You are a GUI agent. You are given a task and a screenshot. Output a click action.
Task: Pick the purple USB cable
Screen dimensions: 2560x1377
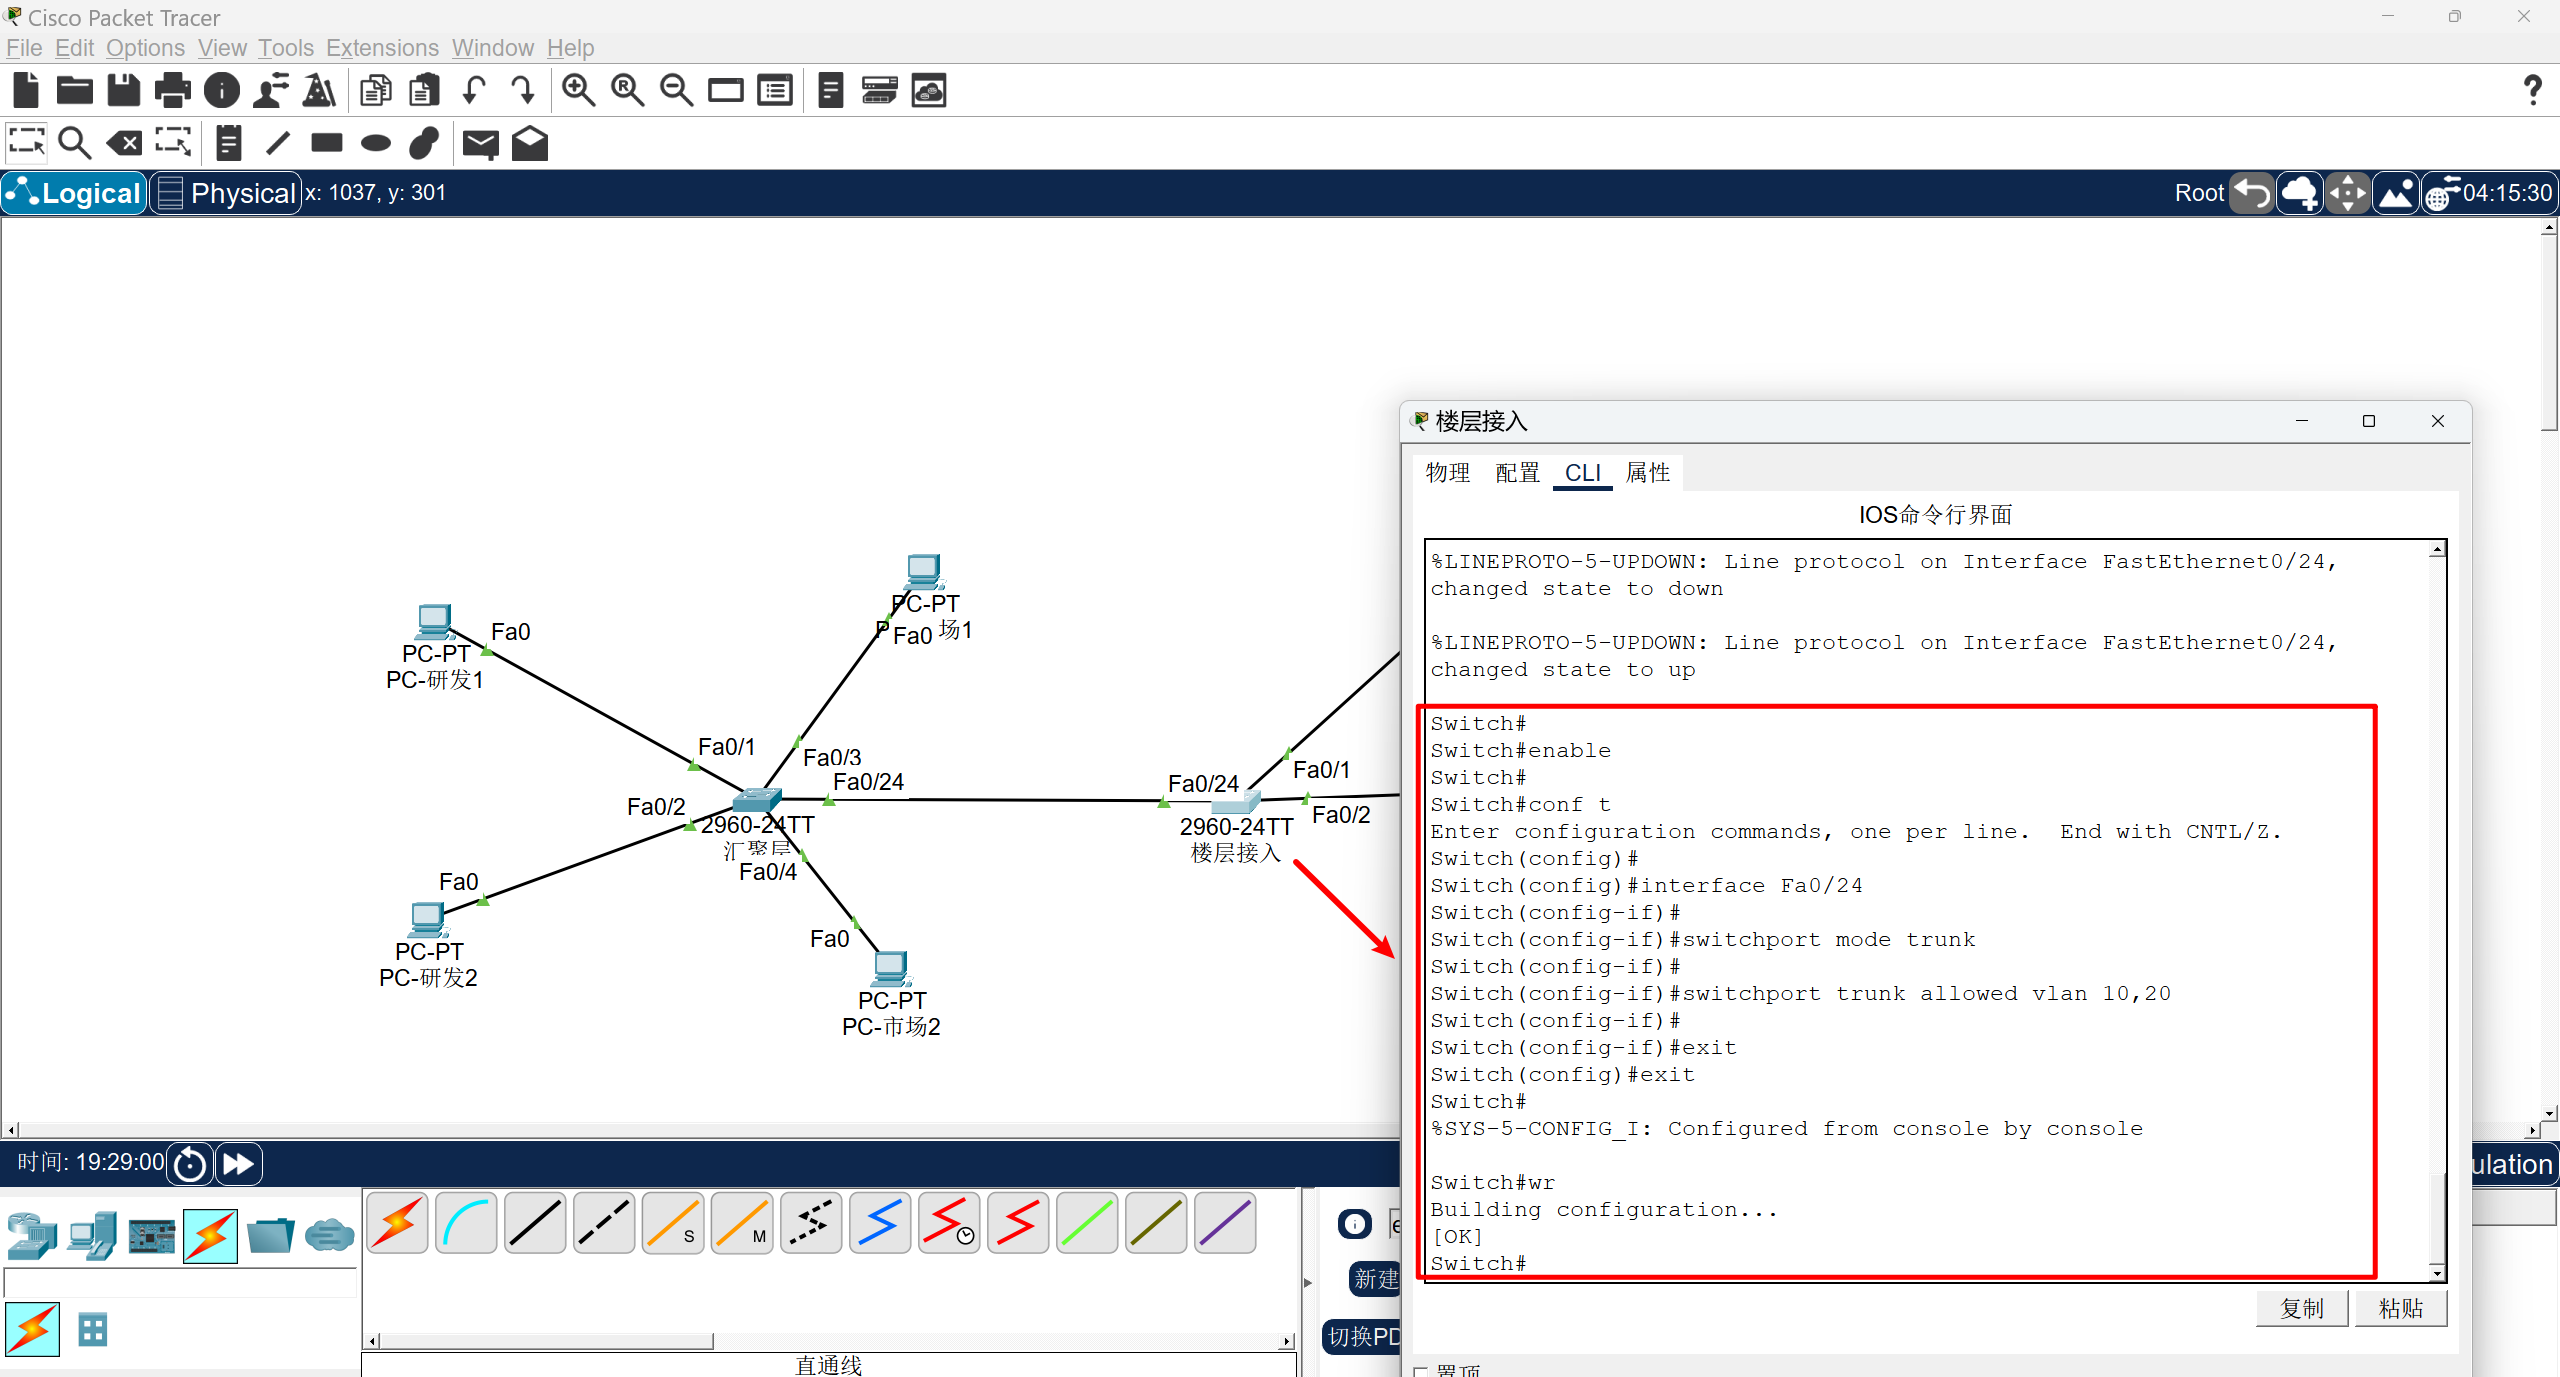point(1225,1223)
